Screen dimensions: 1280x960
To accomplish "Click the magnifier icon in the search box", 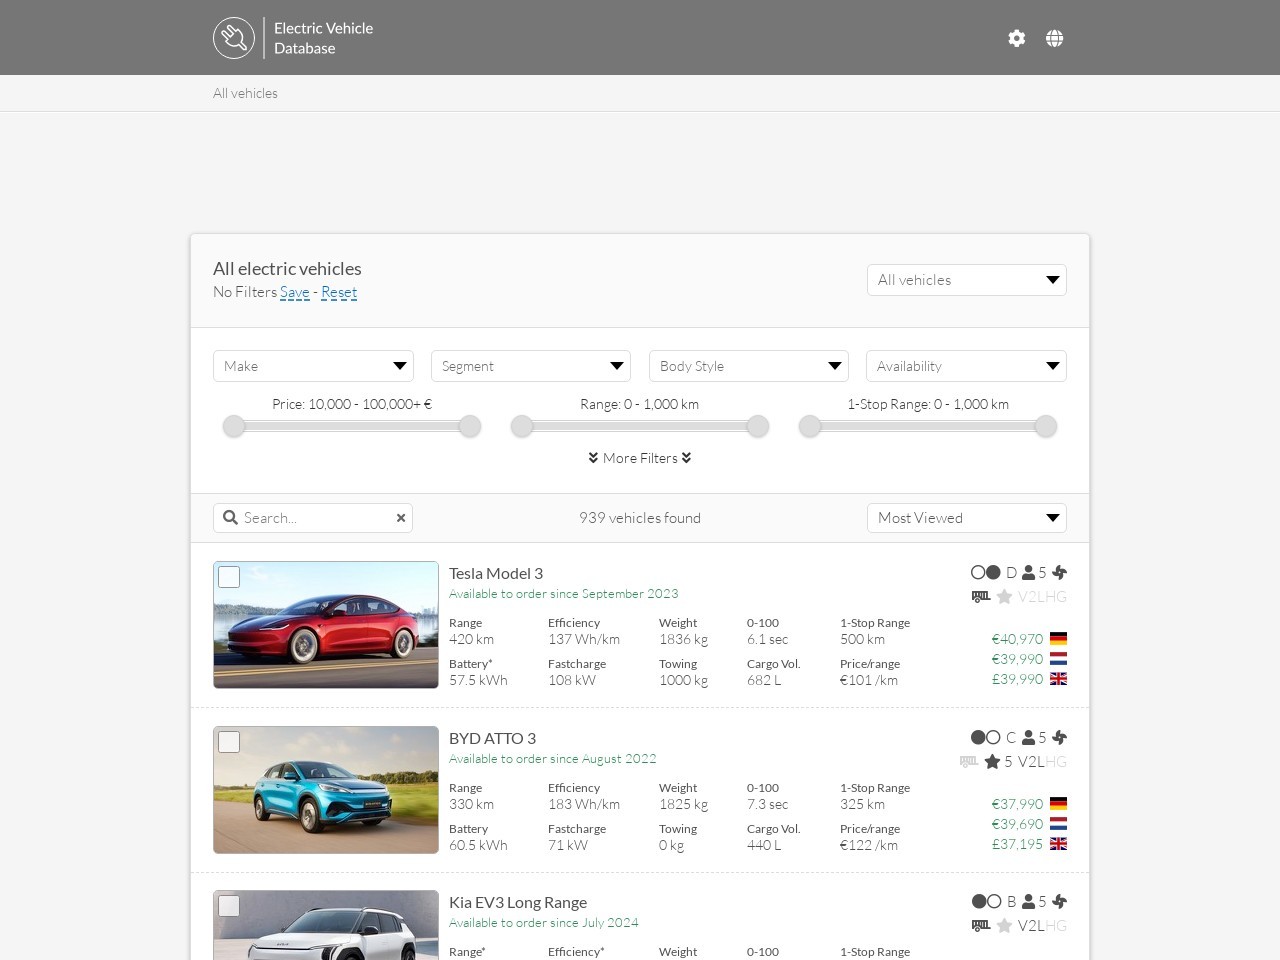I will click(x=230, y=518).
